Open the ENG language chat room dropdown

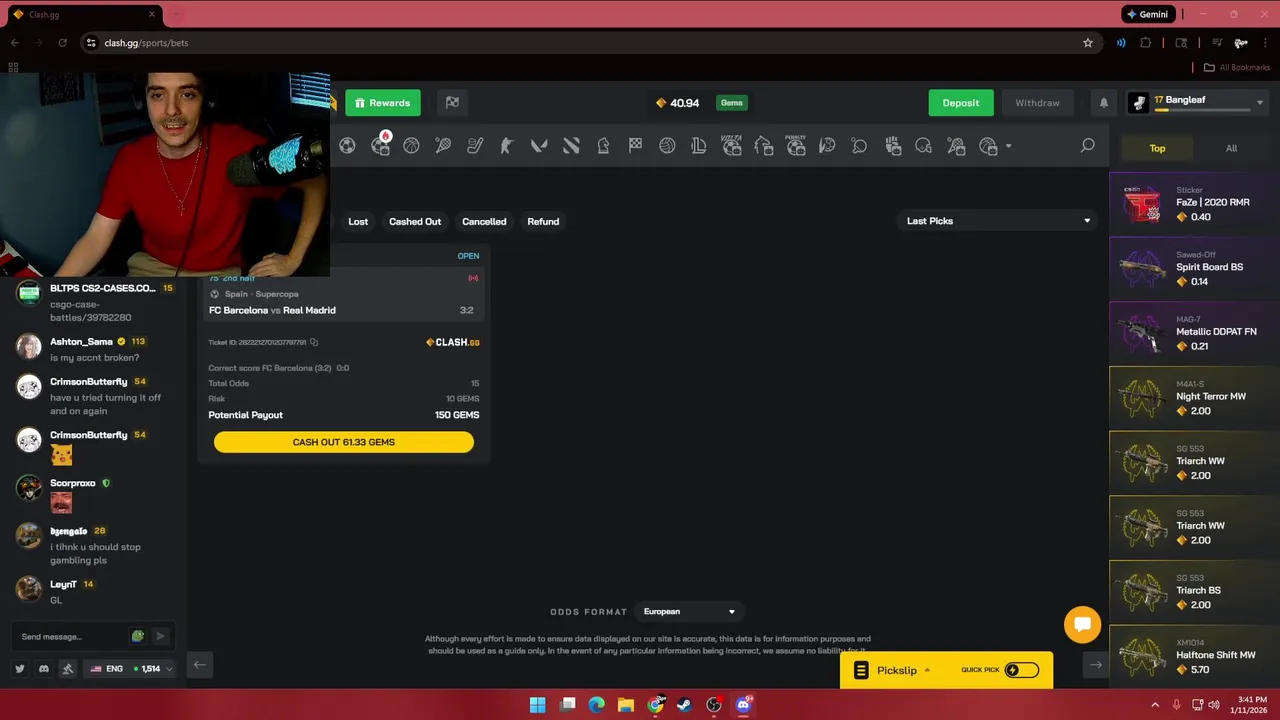pos(131,669)
